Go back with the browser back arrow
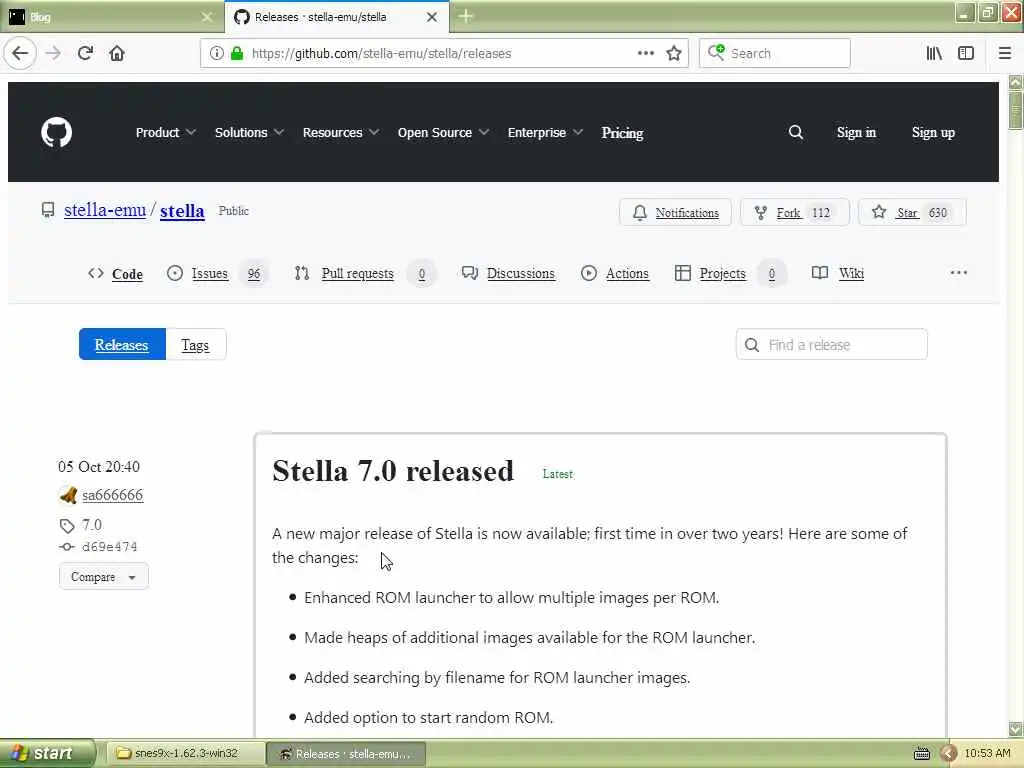The height and width of the screenshot is (768, 1024). pyautogui.click(x=20, y=53)
